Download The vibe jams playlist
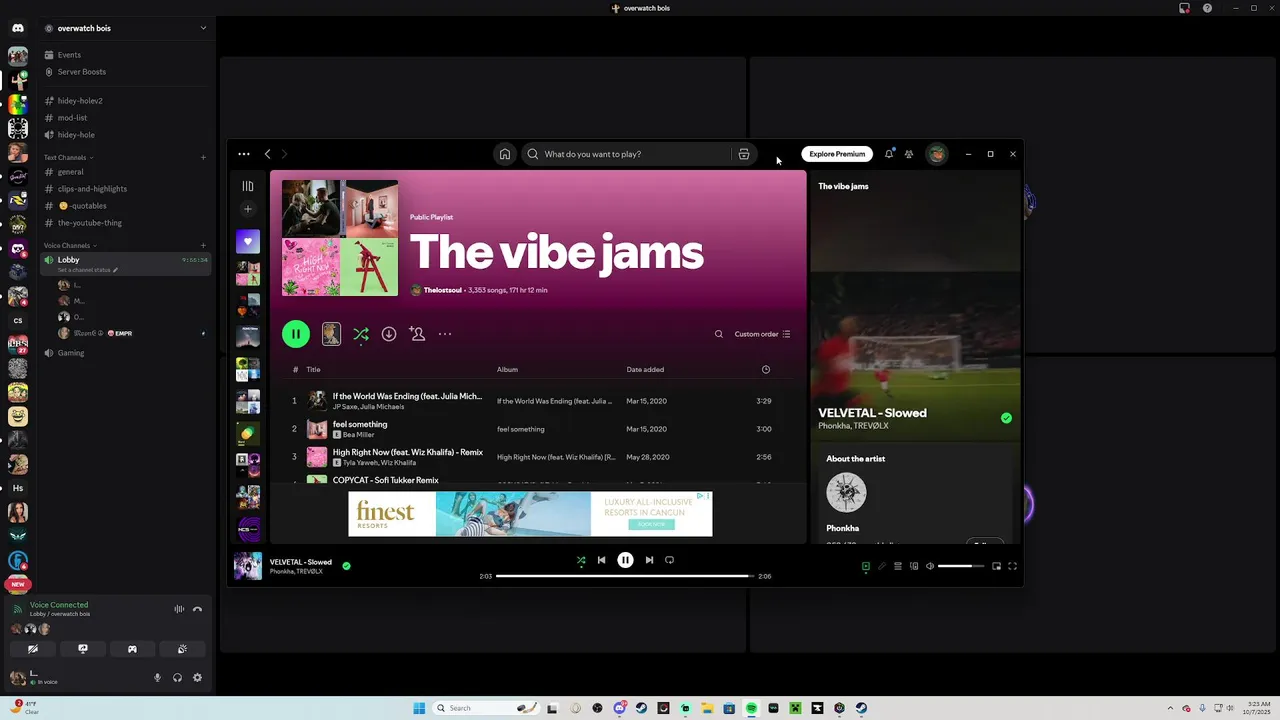Screen dimensions: 1280x720 (389, 334)
